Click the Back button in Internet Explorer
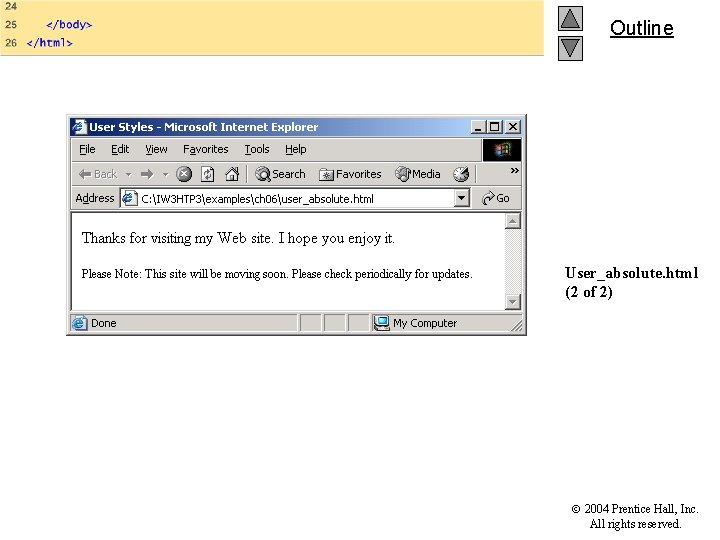Image resolution: width=720 pixels, height=540 pixels. [x=98, y=174]
